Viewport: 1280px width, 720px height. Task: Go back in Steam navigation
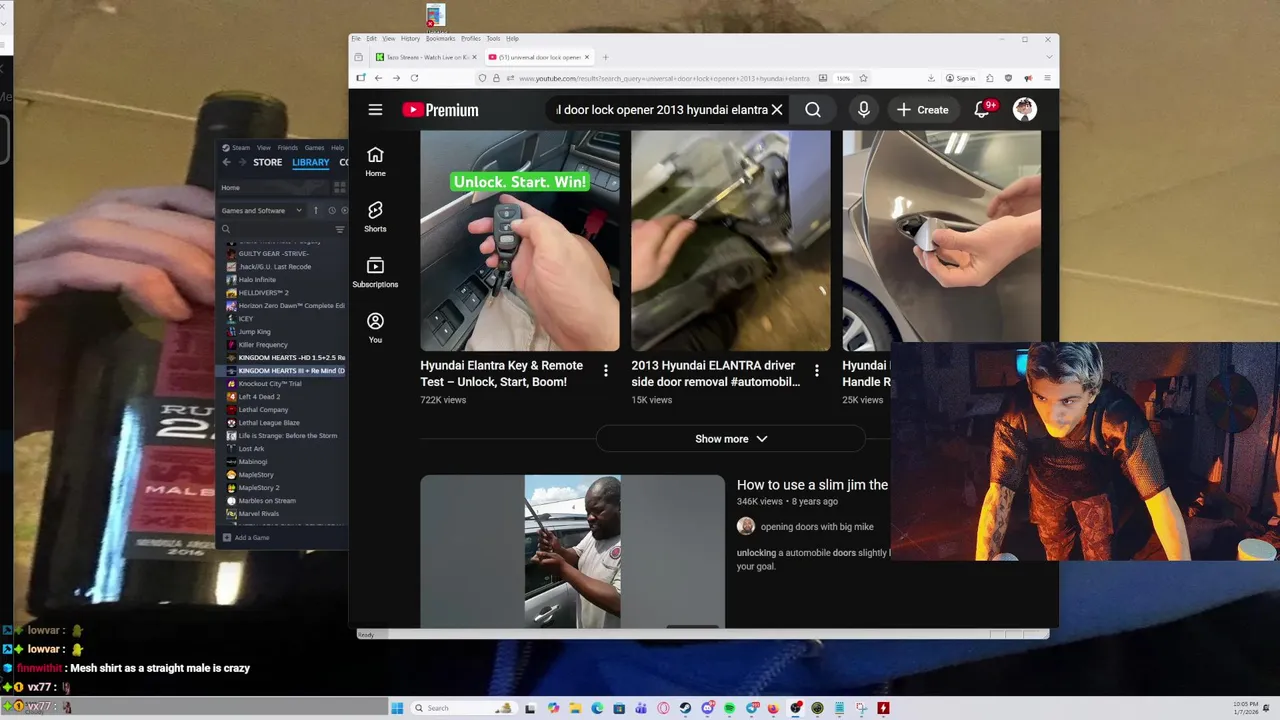(226, 162)
